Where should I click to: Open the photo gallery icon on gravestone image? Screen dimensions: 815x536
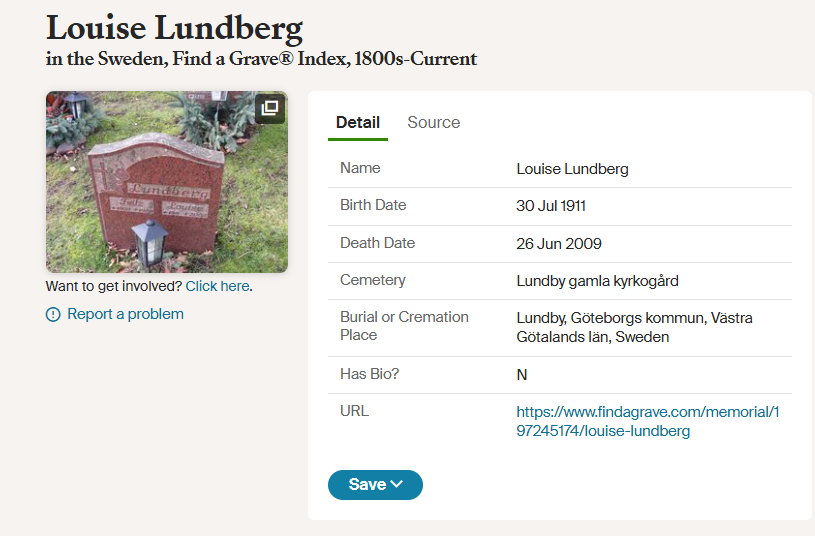(x=270, y=108)
